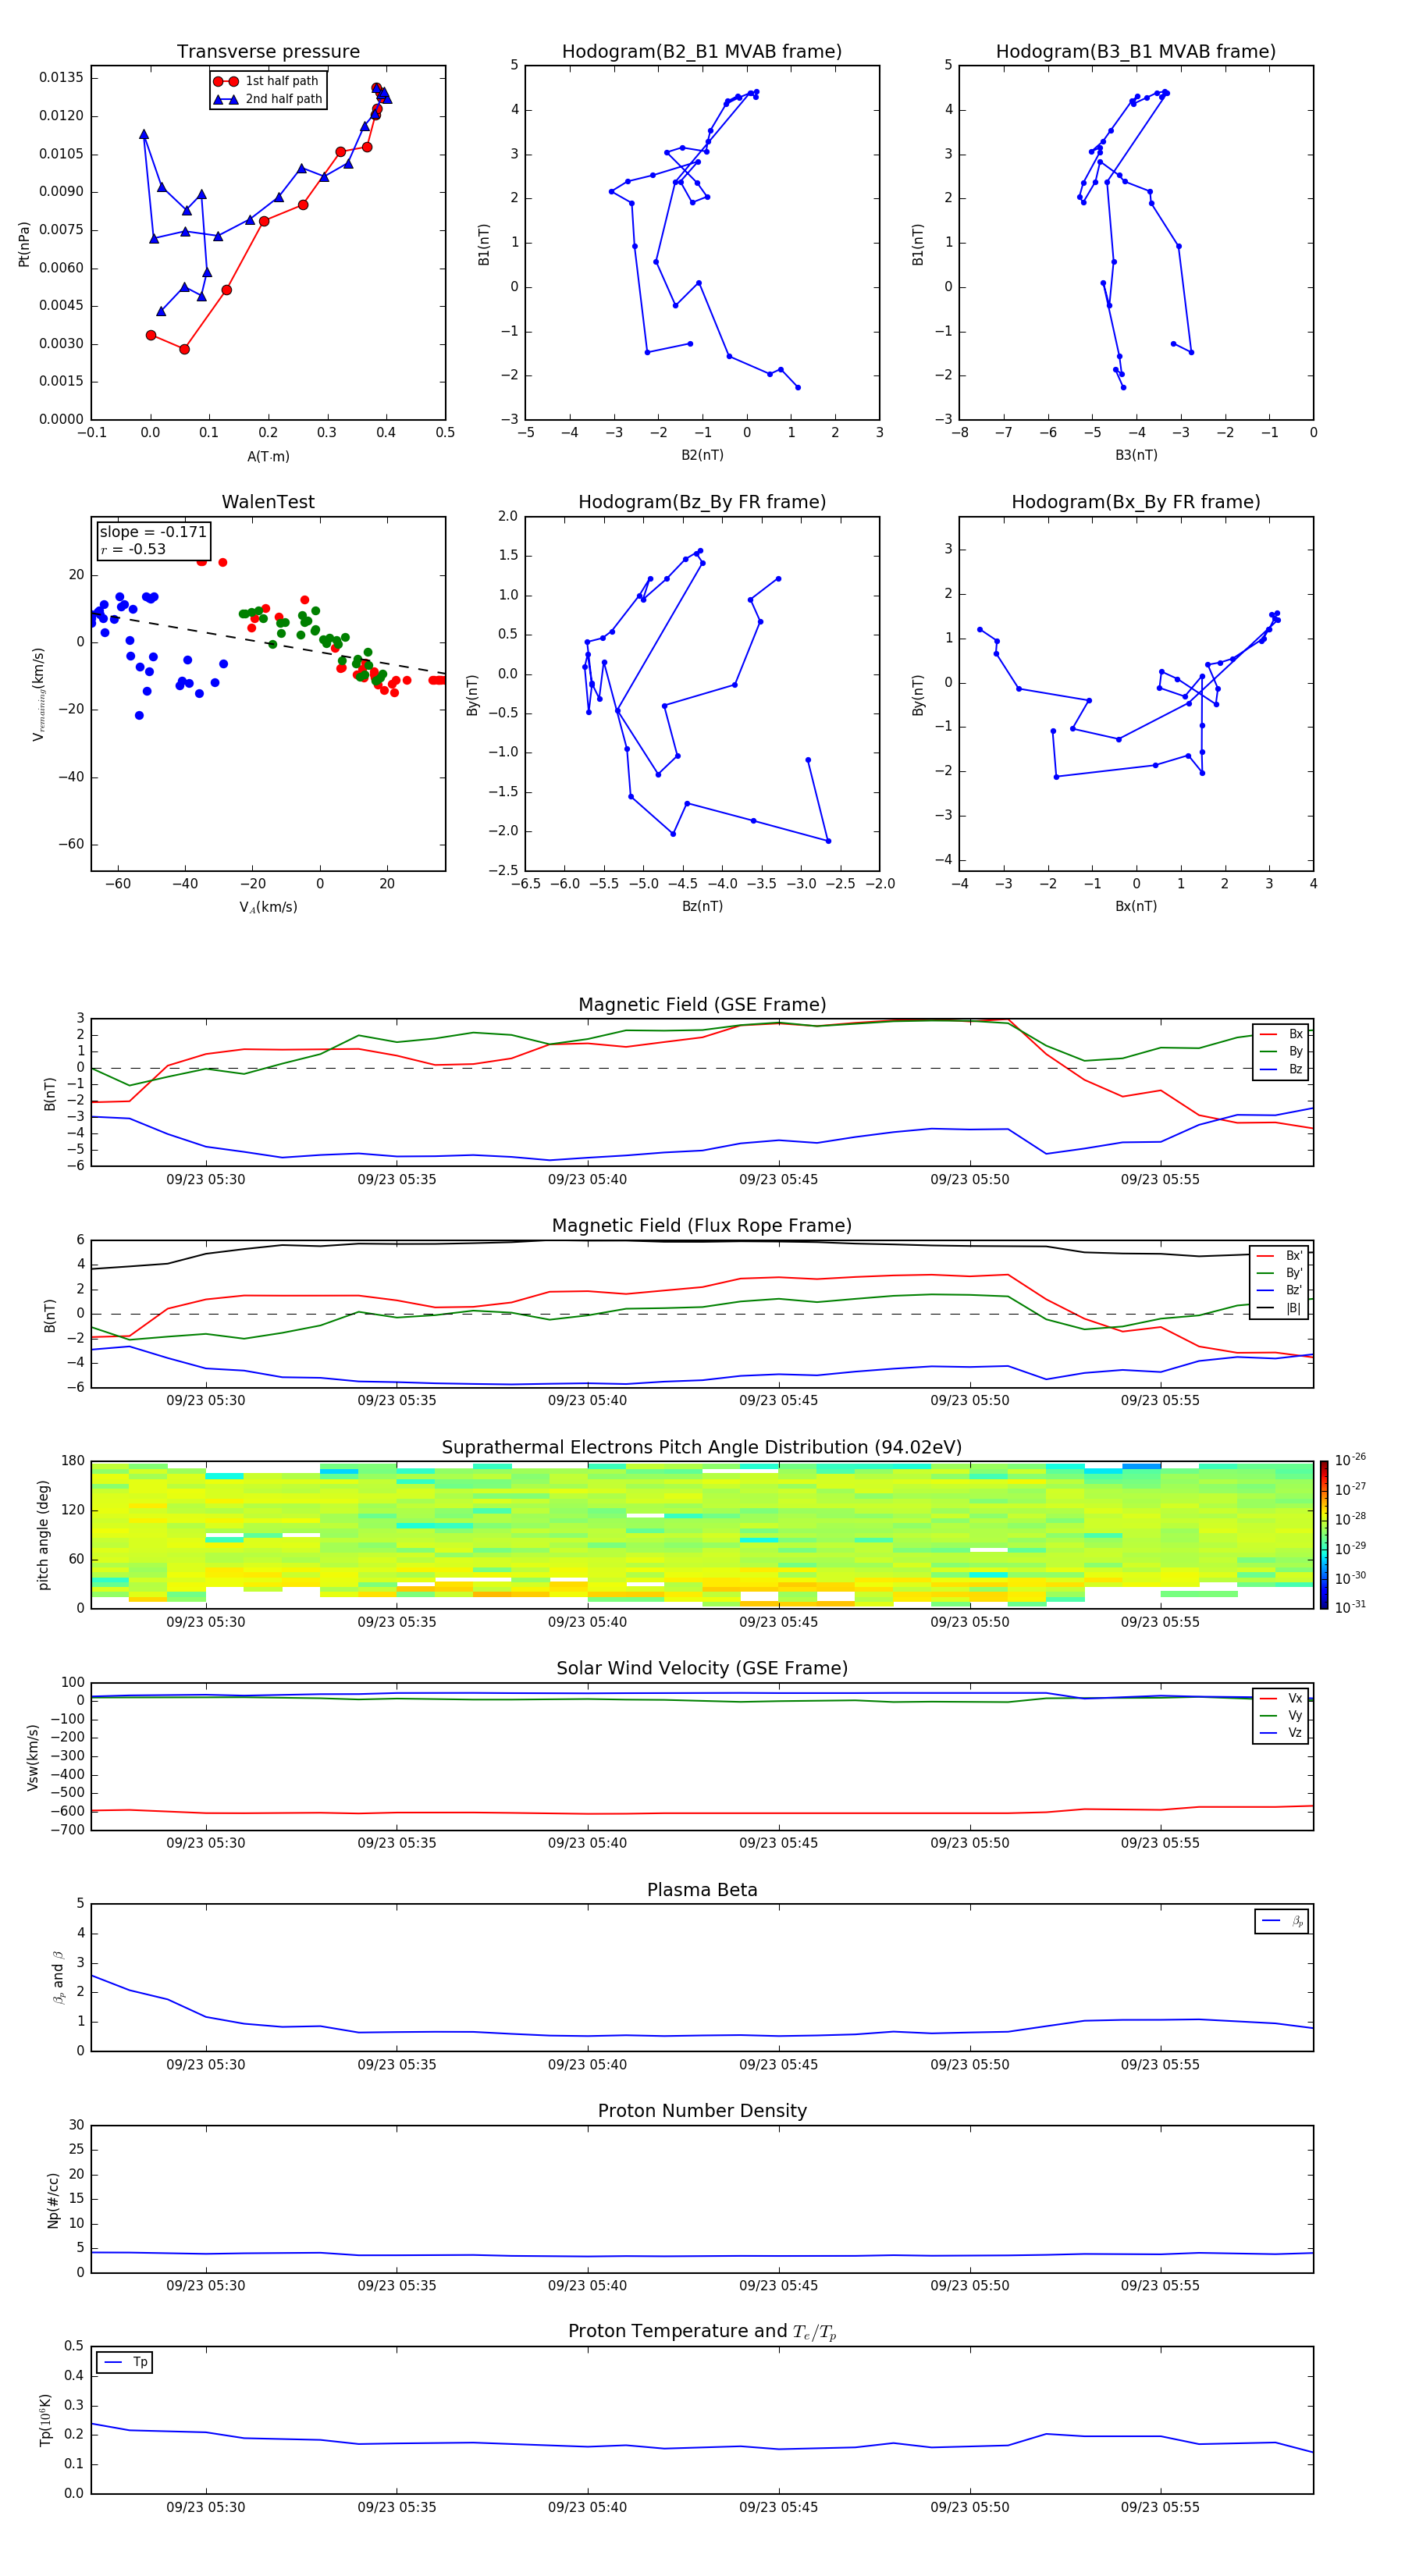This screenshot has height=2576, width=1405.
Task: Click the "pitch angle (deg)" axis label
Action: pyautogui.click(x=43, y=1535)
